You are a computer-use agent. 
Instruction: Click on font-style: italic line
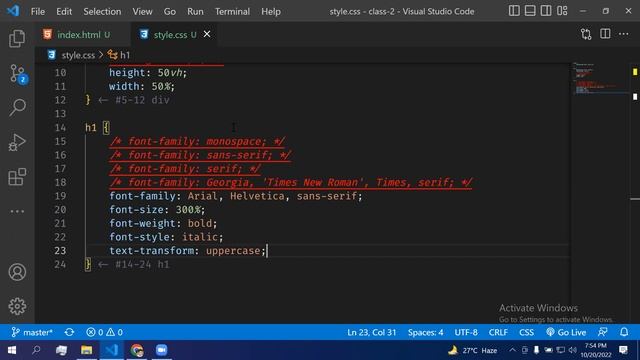pyautogui.click(x=166, y=237)
